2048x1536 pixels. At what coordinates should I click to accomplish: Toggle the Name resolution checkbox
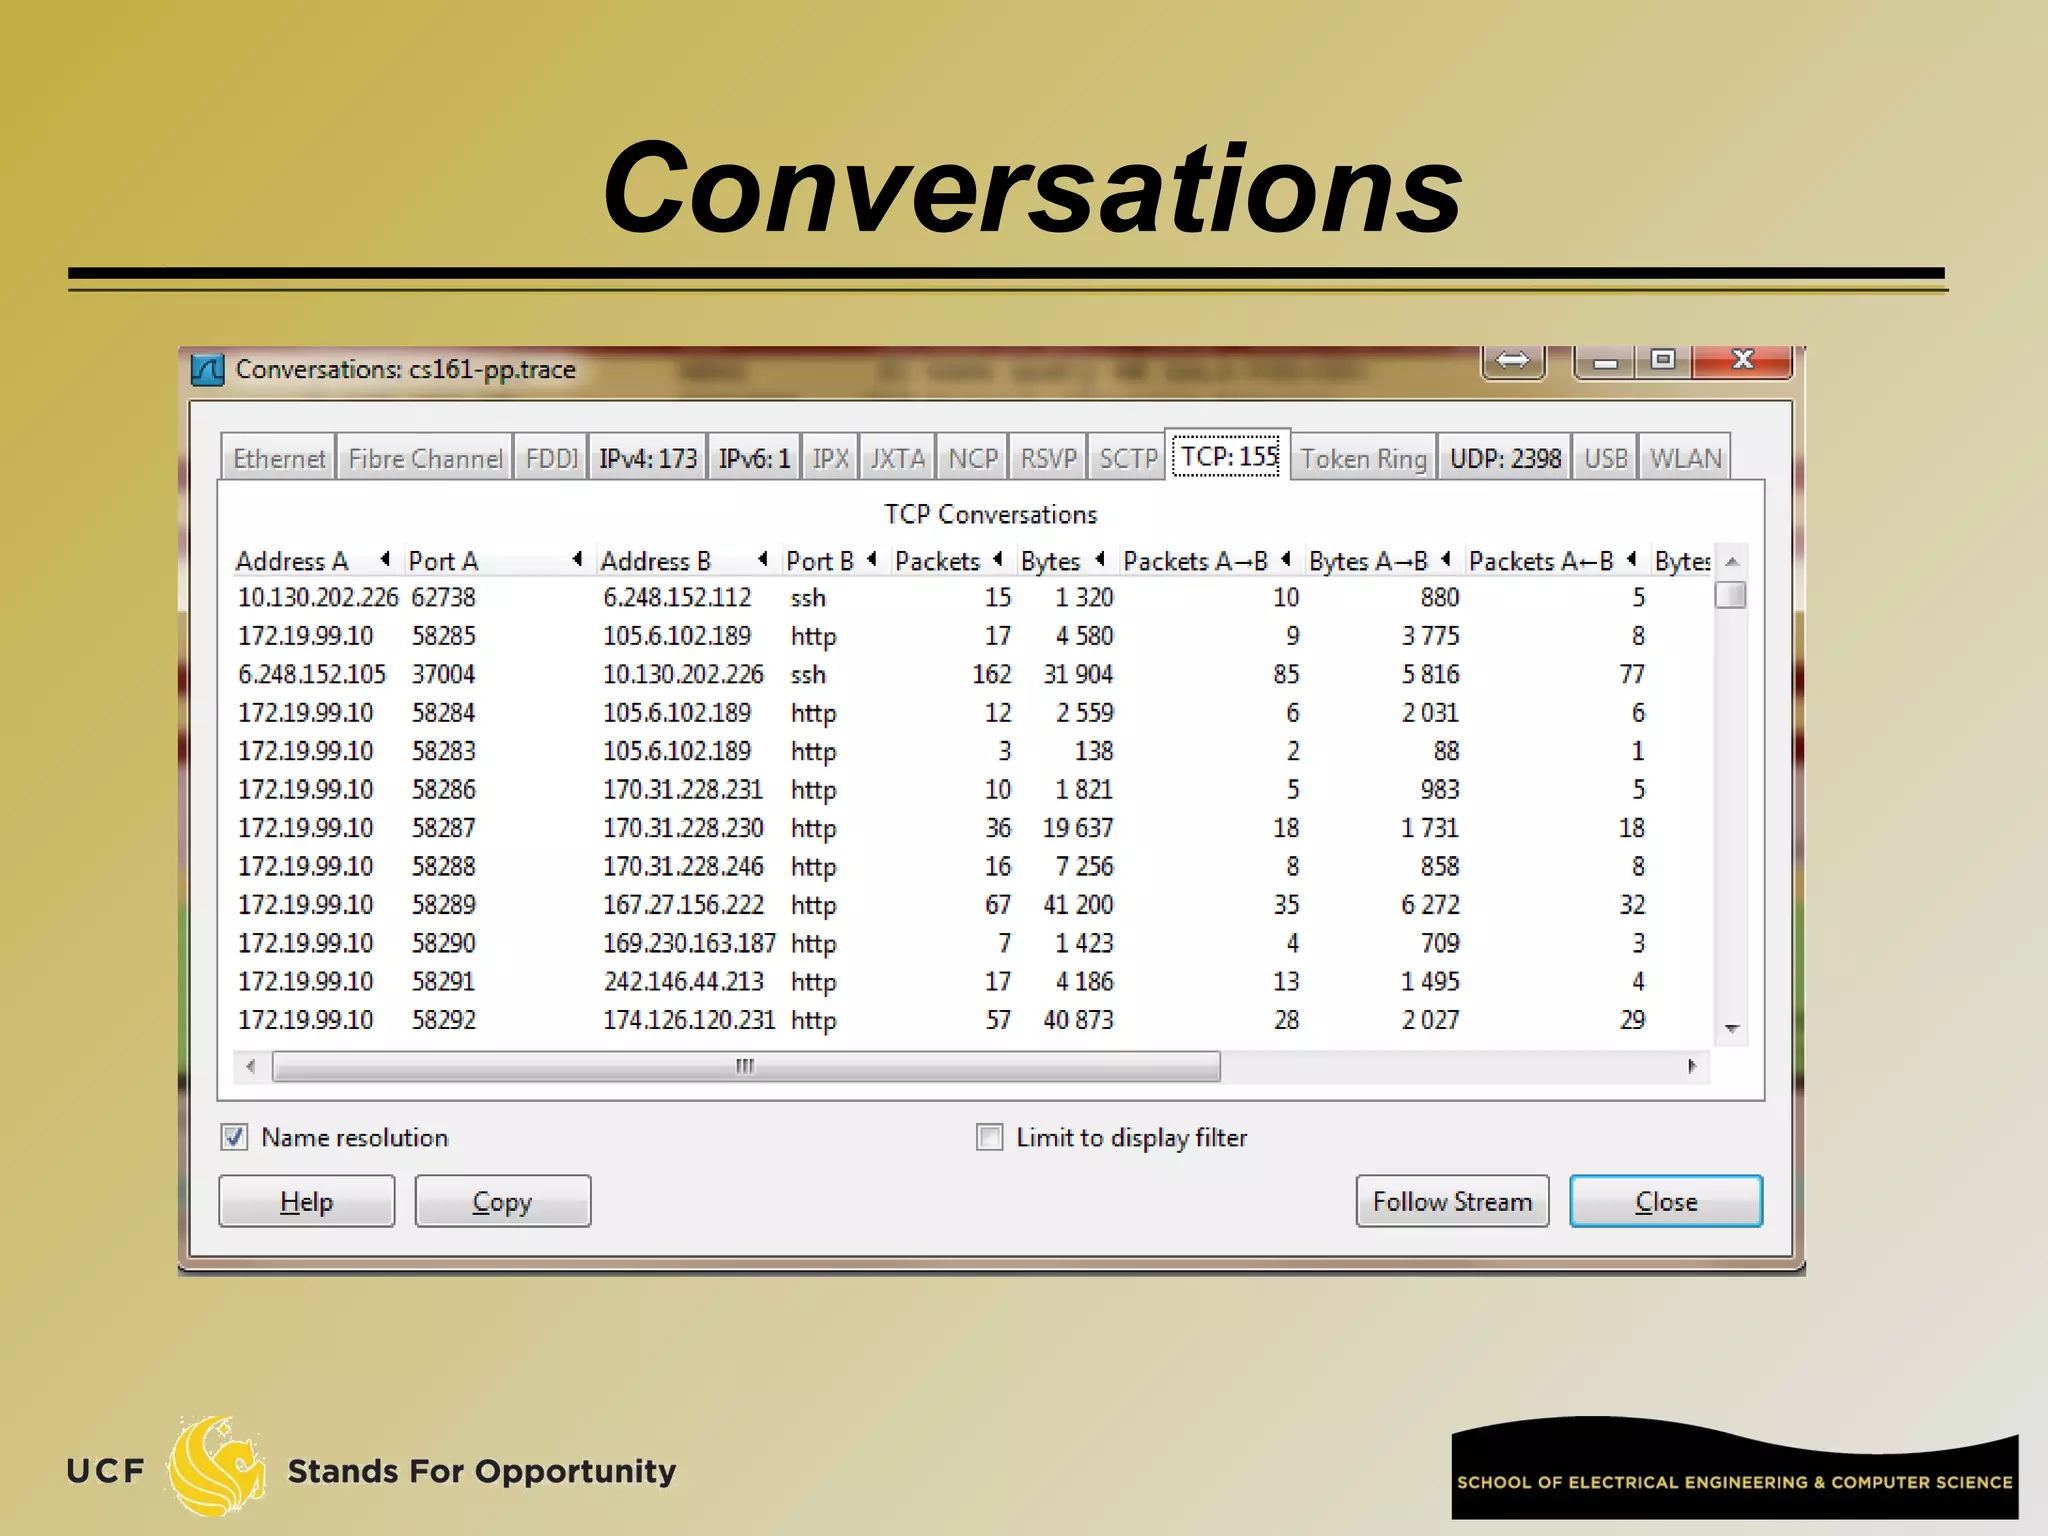point(234,1137)
